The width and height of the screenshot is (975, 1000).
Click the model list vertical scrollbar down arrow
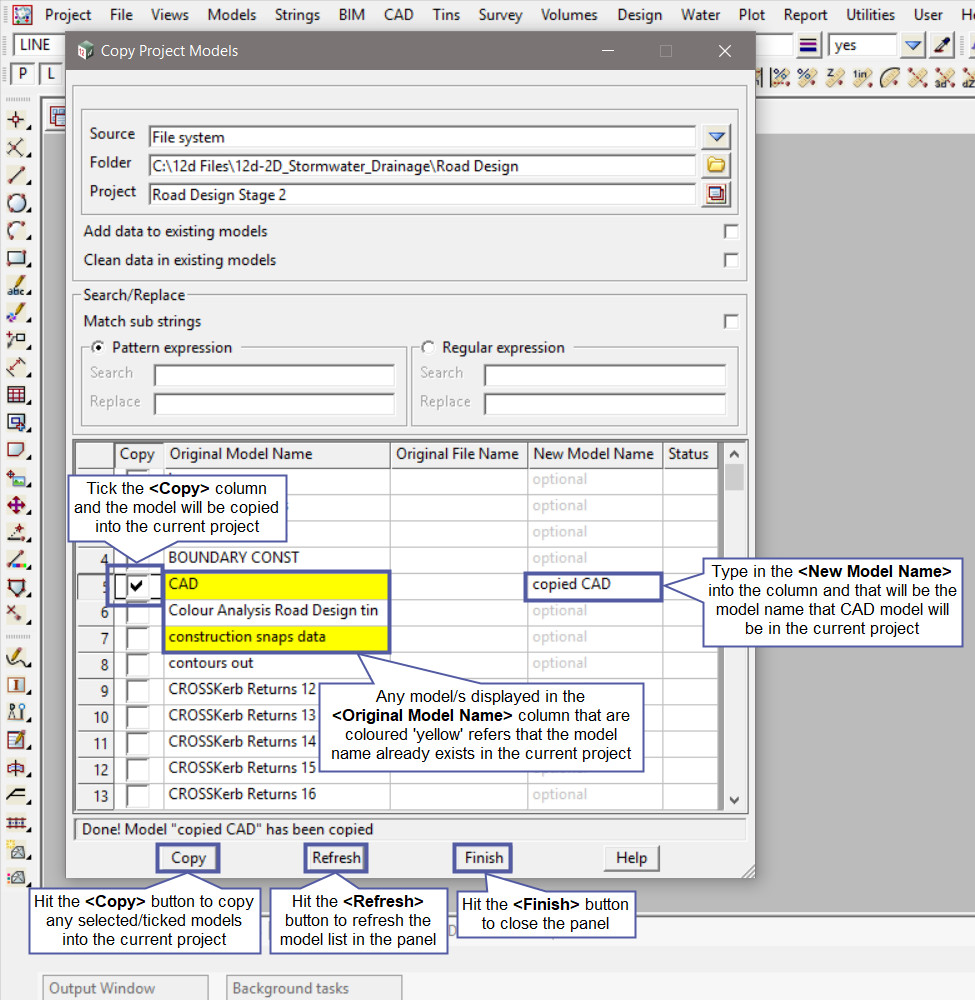tap(735, 799)
